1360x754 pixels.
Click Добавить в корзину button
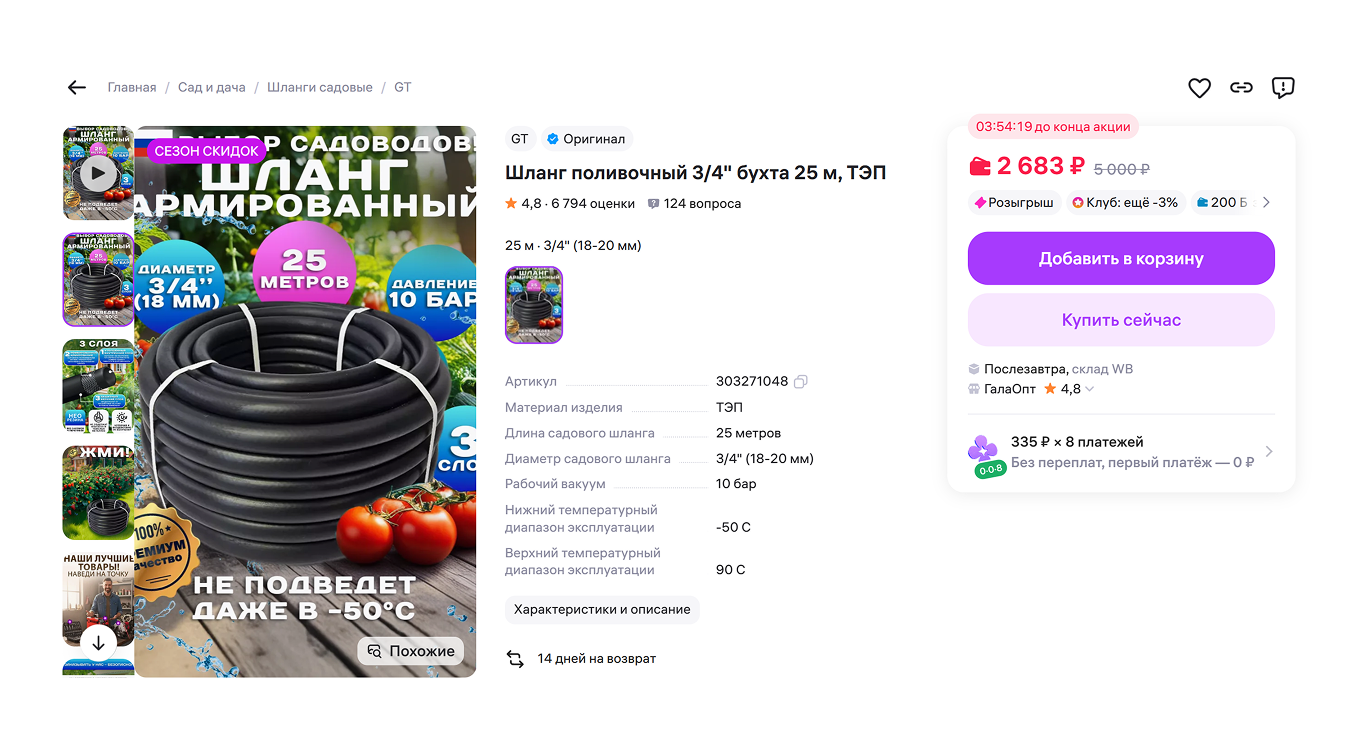click(1120, 258)
